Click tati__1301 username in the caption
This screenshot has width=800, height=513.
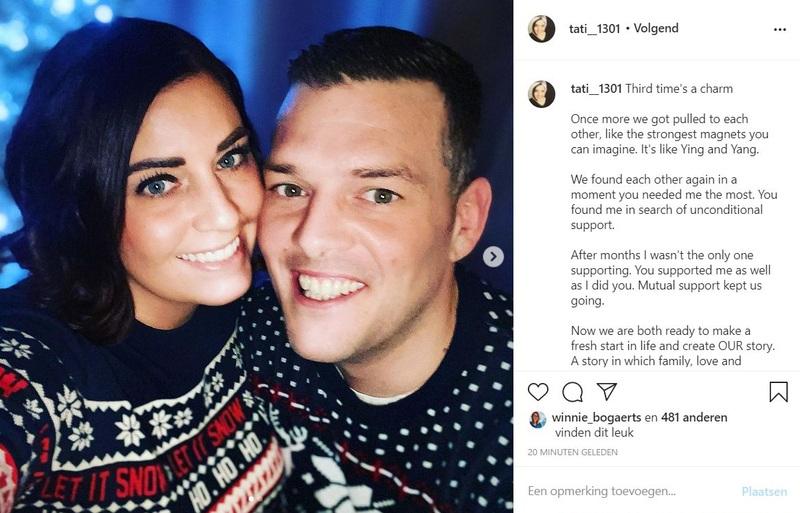pyautogui.click(x=596, y=89)
